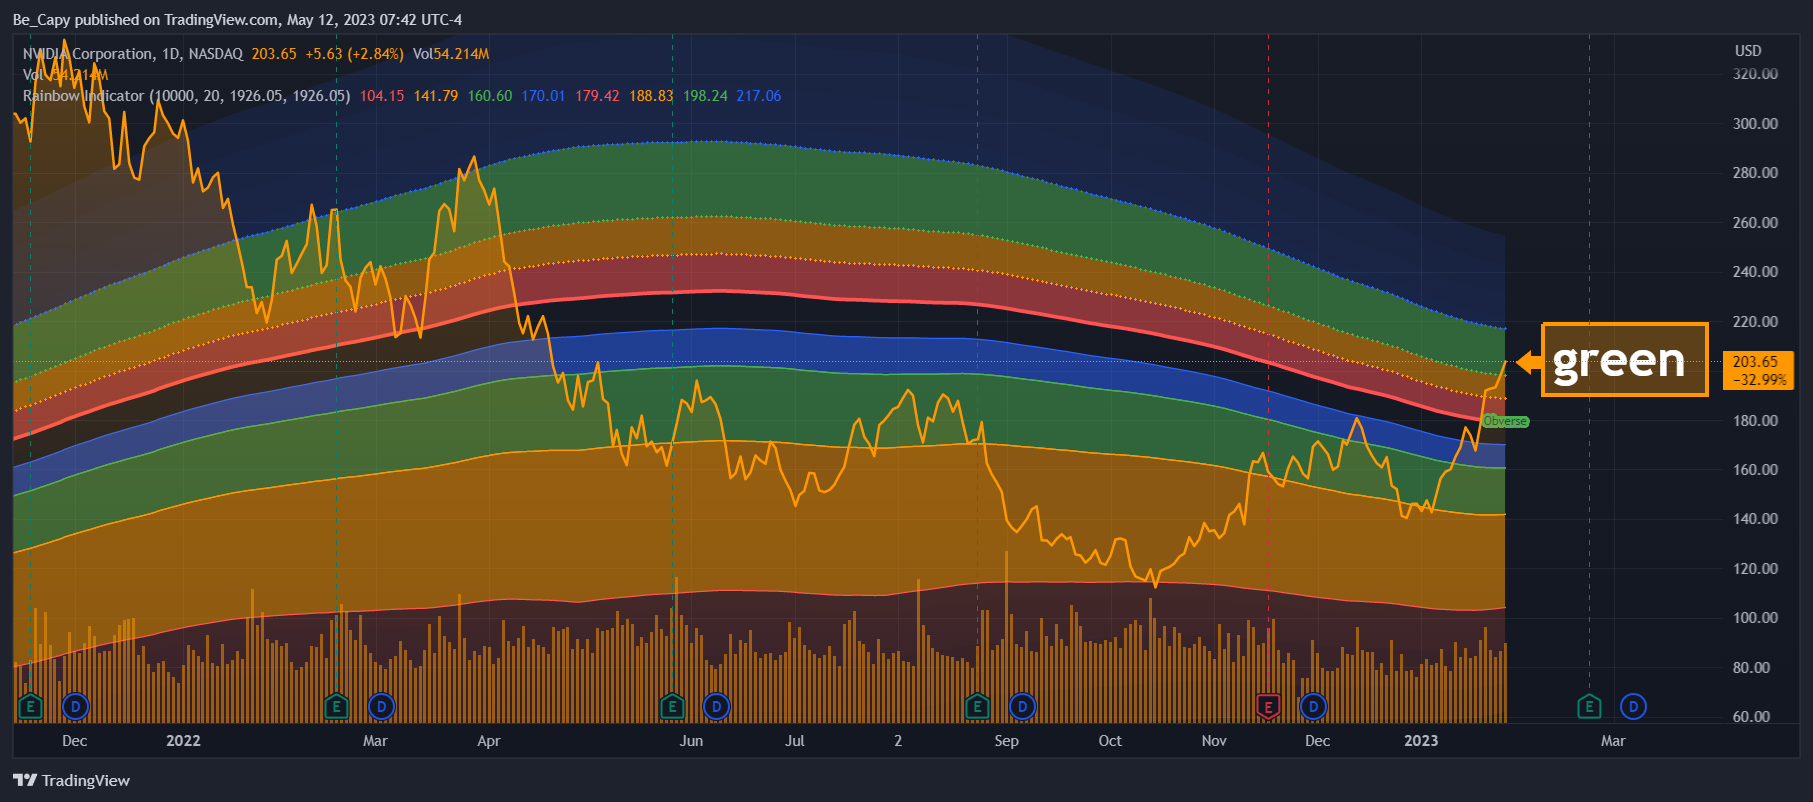Click the 260.00 price axis label
This screenshot has height=802, width=1813.
(x=1755, y=223)
